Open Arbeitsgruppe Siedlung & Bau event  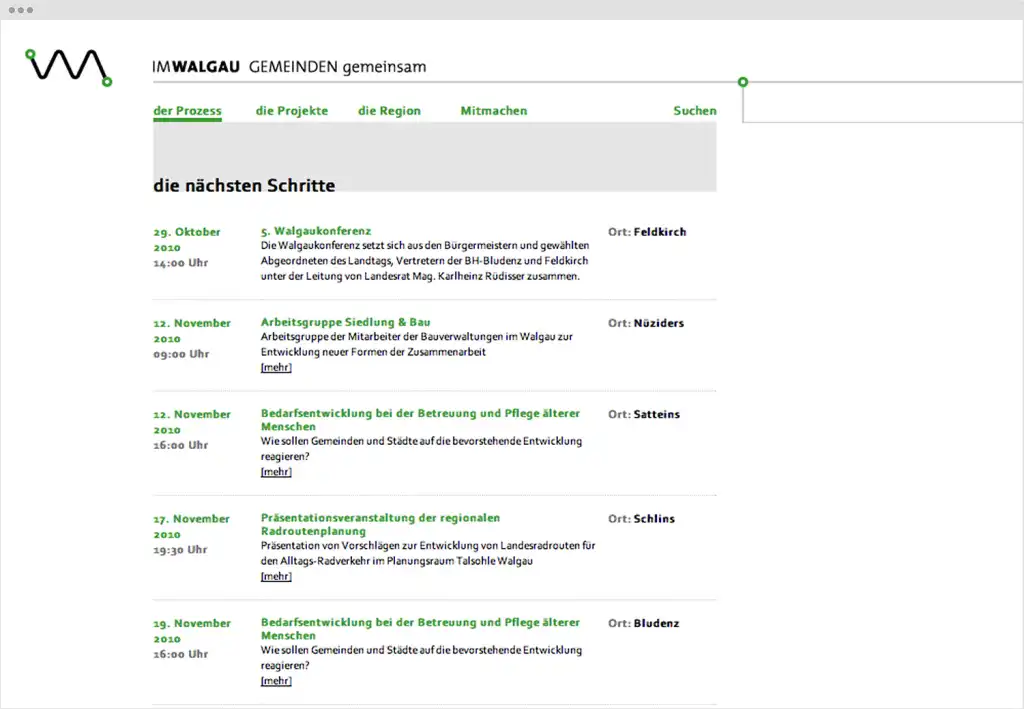(x=345, y=322)
